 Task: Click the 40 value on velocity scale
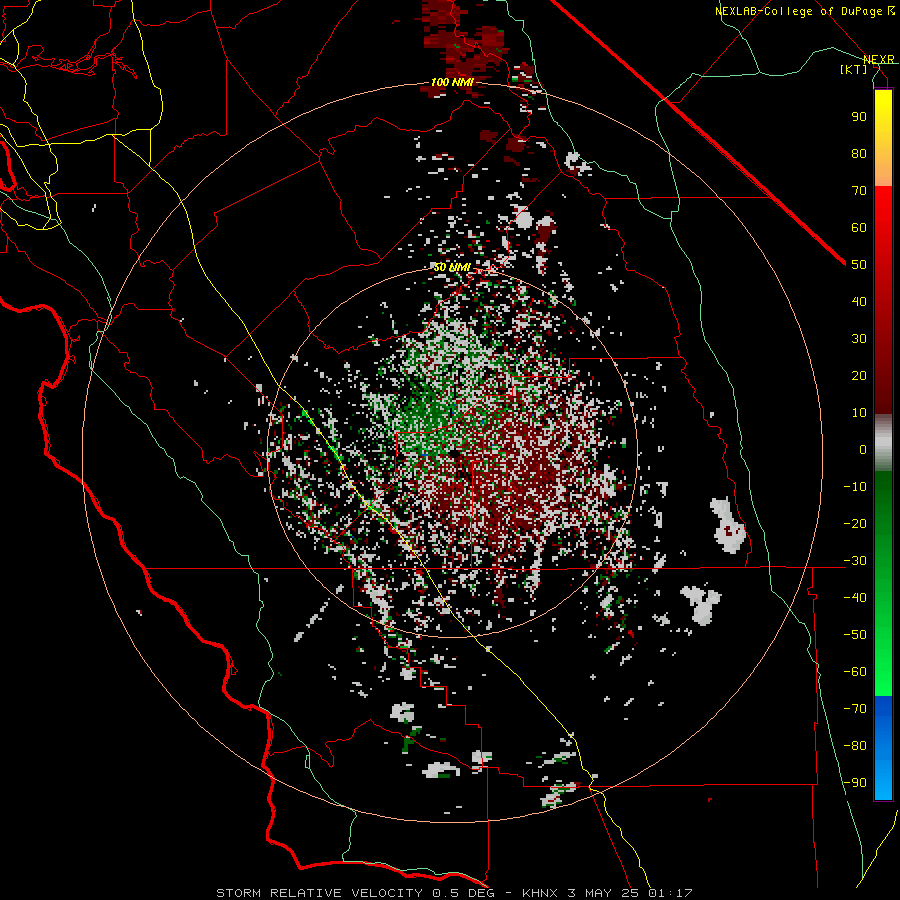tap(859, 302)
